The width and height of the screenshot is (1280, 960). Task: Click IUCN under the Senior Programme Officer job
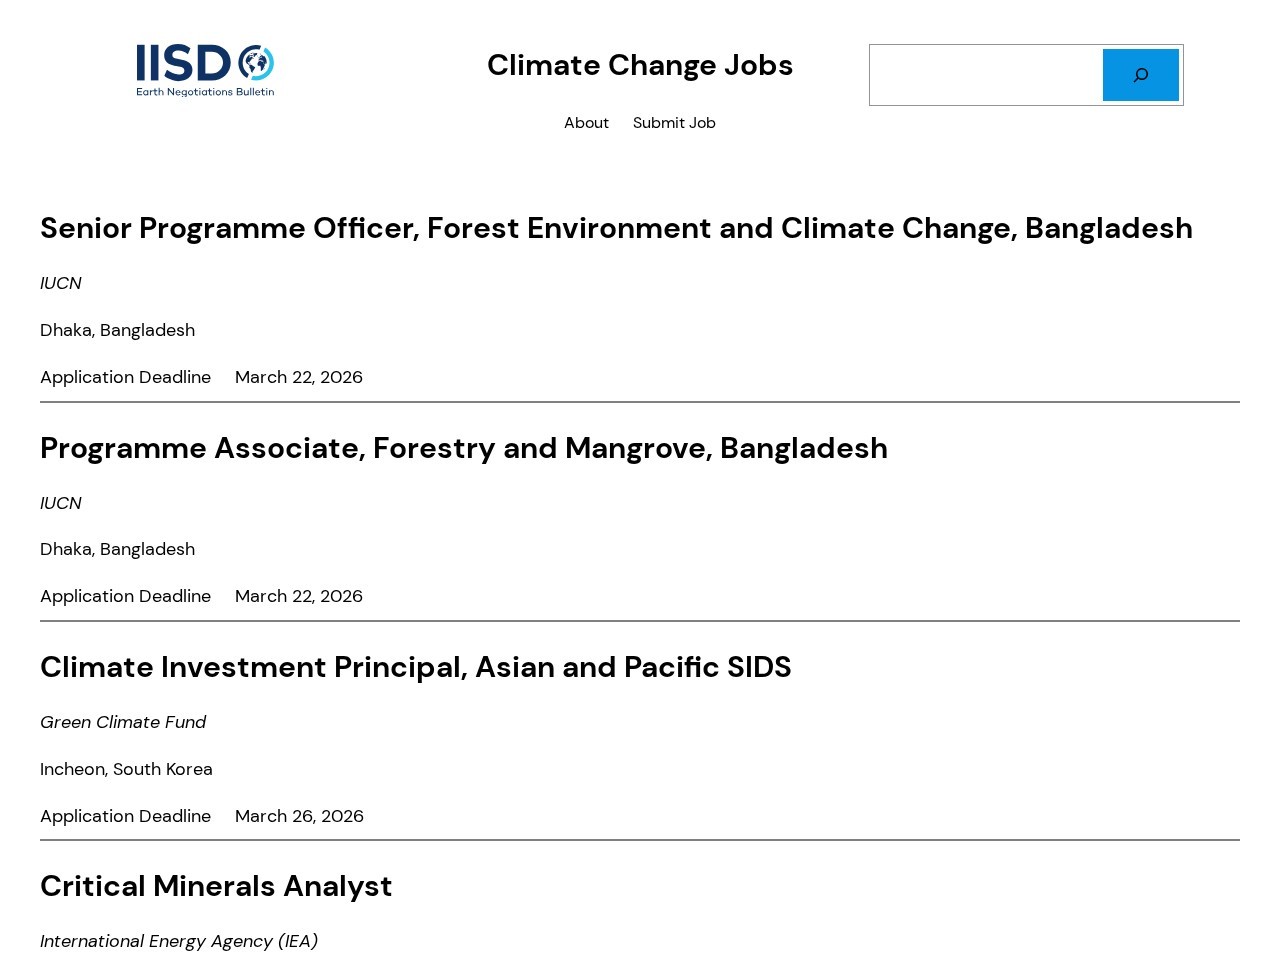click(x=61, y=283)
